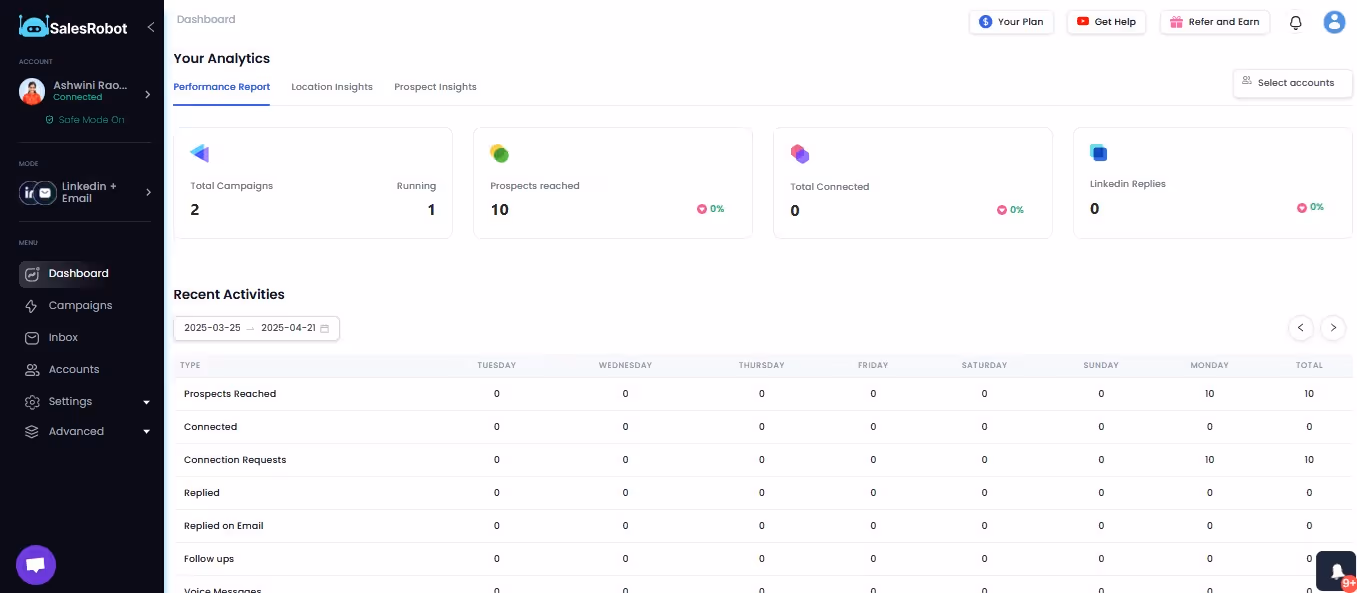
Task: Expand the Settings menu
Action: 146,402
